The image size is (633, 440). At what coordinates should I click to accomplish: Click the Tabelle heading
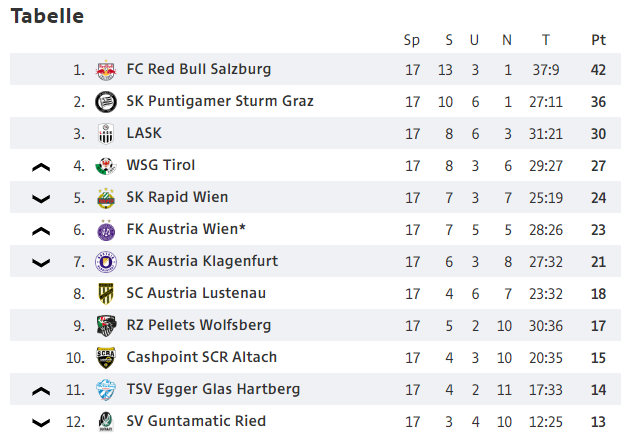[47, 17]
